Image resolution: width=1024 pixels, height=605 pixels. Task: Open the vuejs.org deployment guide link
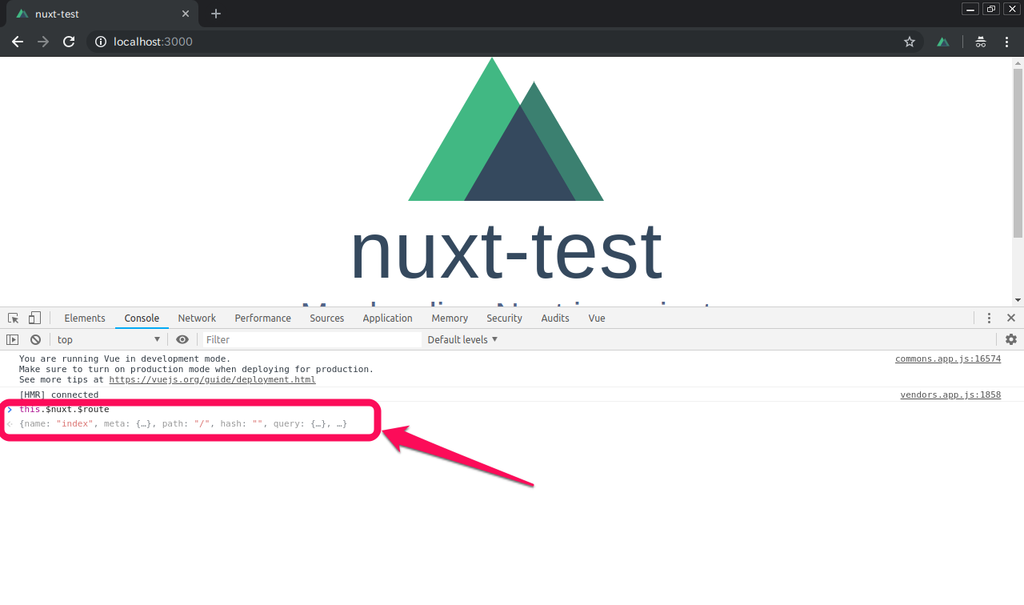(x=212, y=380)
